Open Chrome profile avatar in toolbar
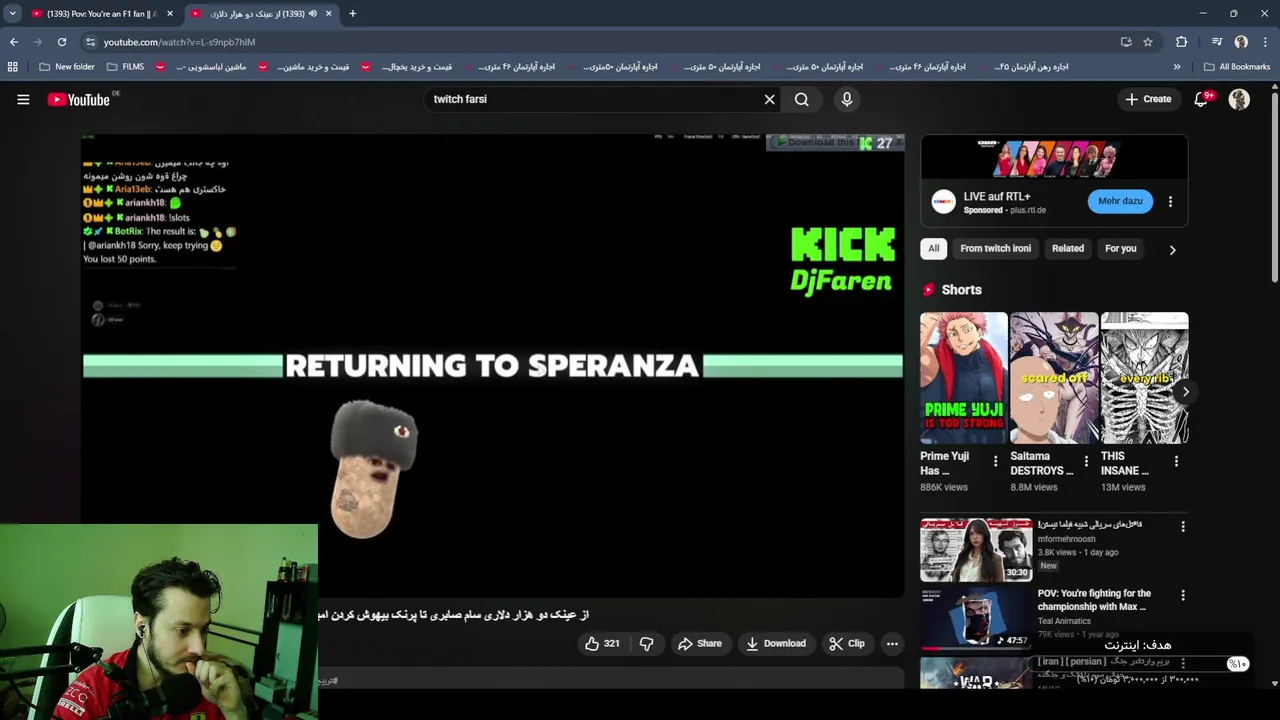This screenshot has height=720, width=1280. 1241,42
